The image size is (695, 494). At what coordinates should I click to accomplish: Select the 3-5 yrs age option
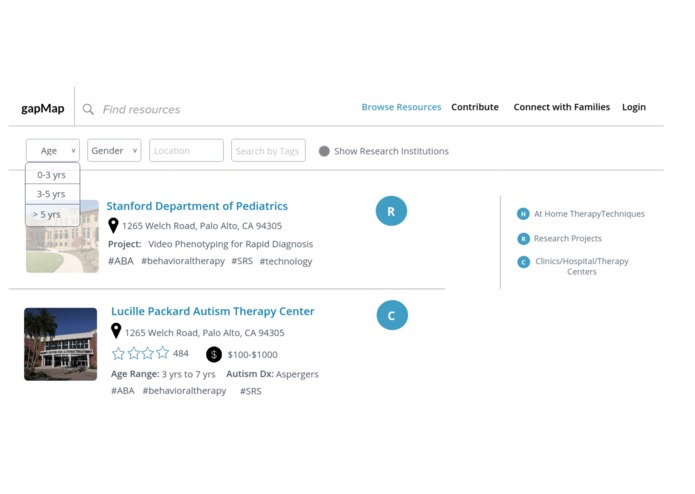coord(52,194)
